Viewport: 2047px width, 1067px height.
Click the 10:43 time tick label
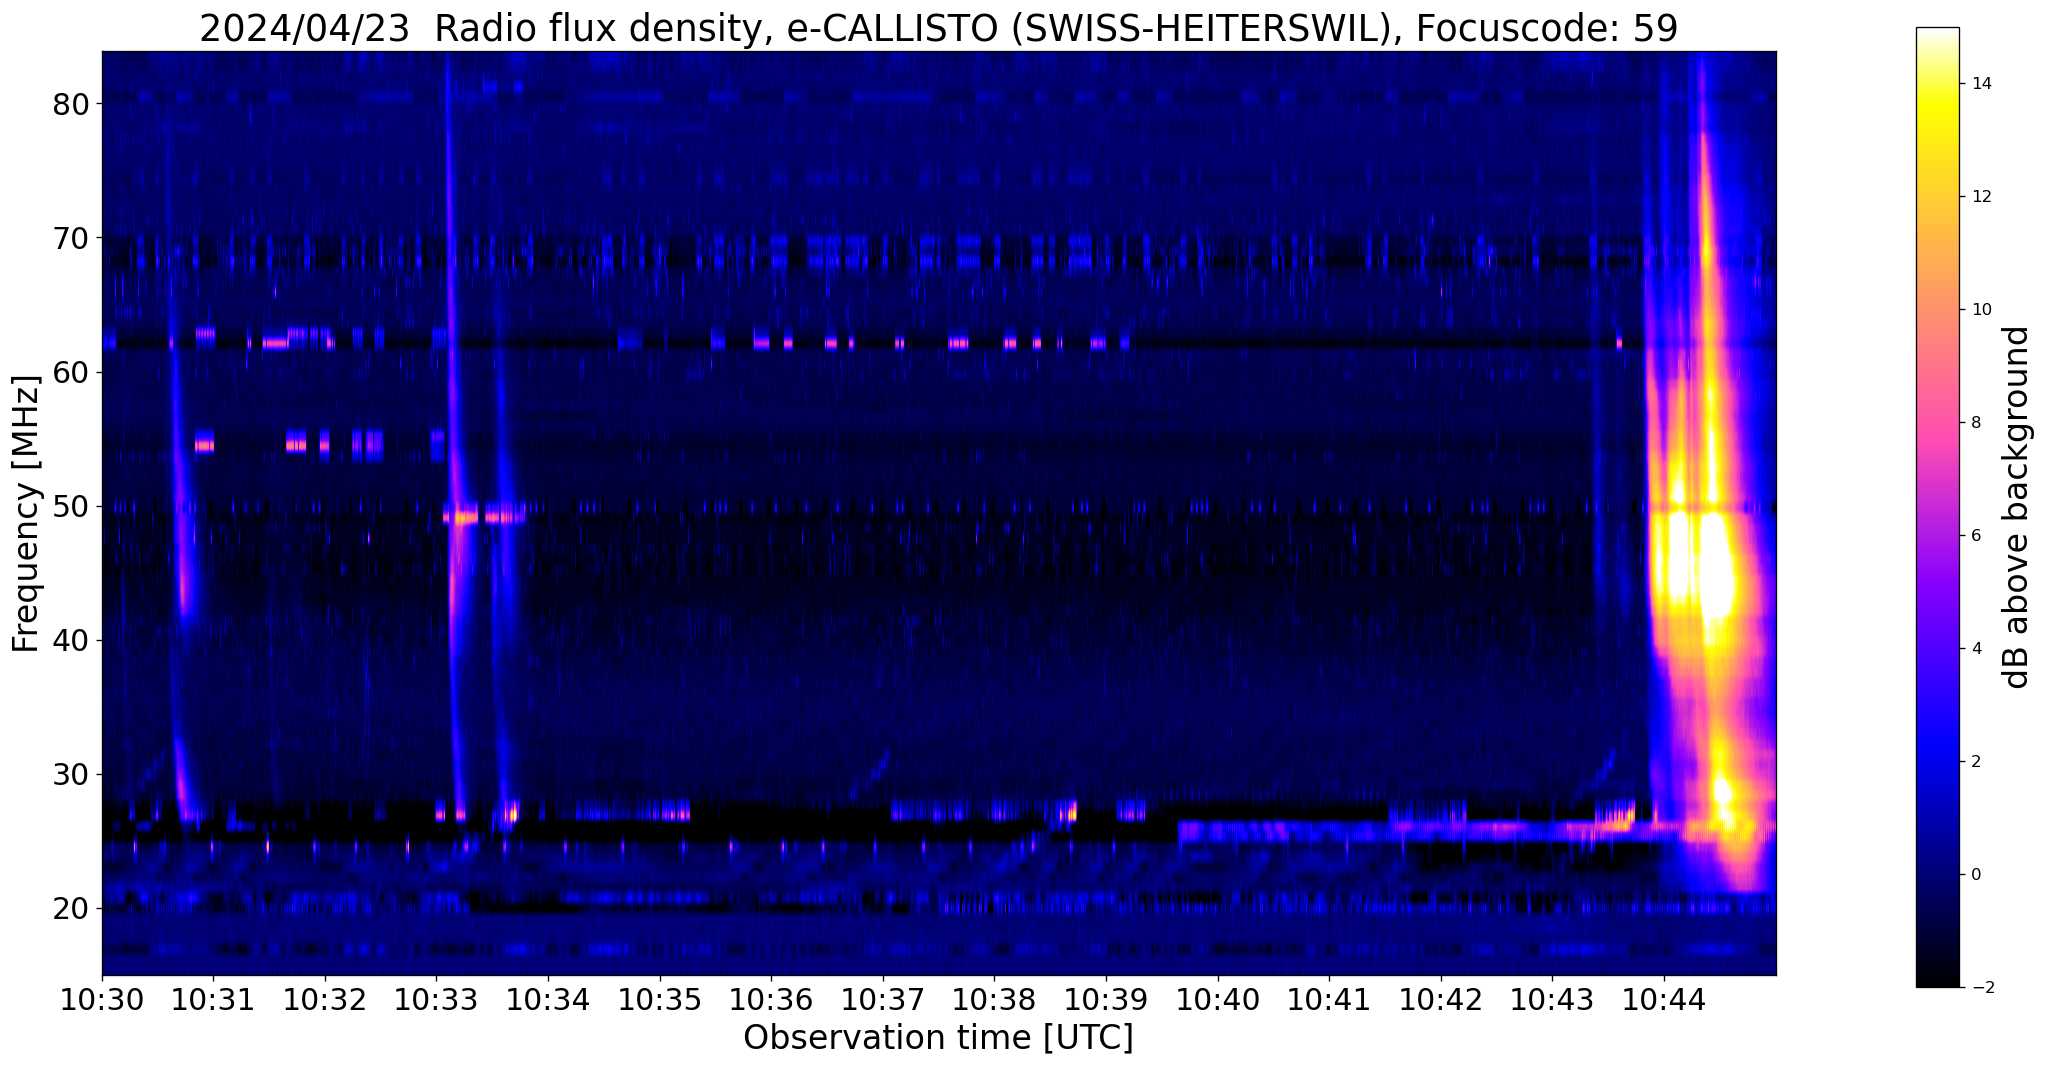click(1552, 999)
